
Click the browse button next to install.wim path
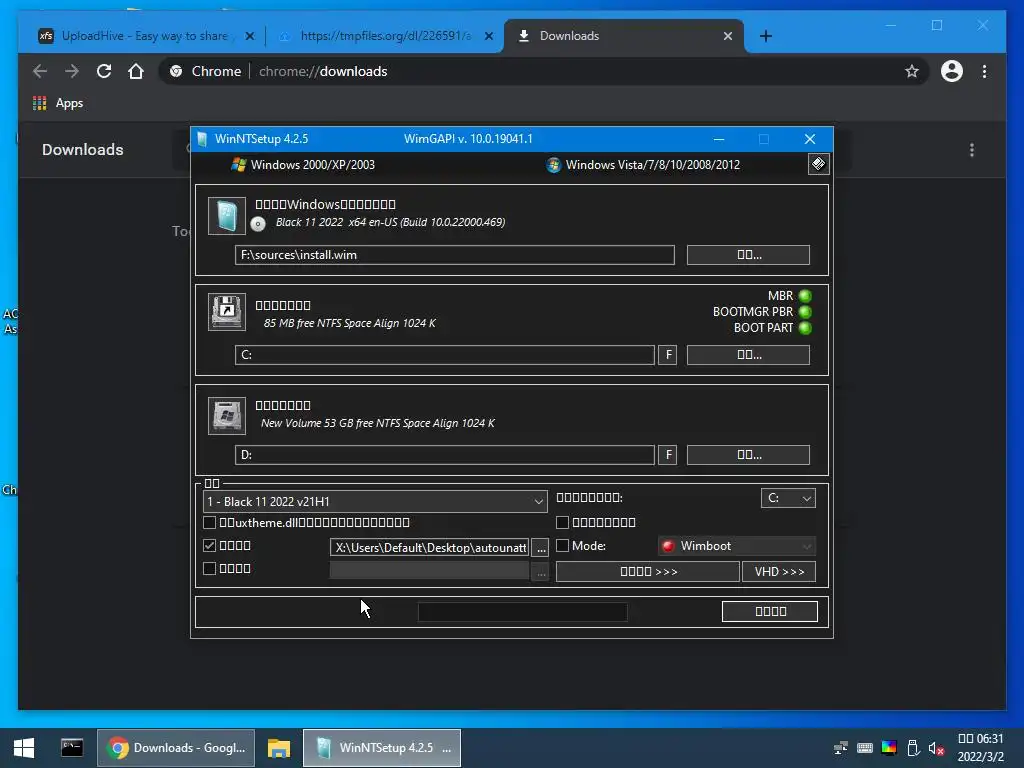(x=748, y=255)
